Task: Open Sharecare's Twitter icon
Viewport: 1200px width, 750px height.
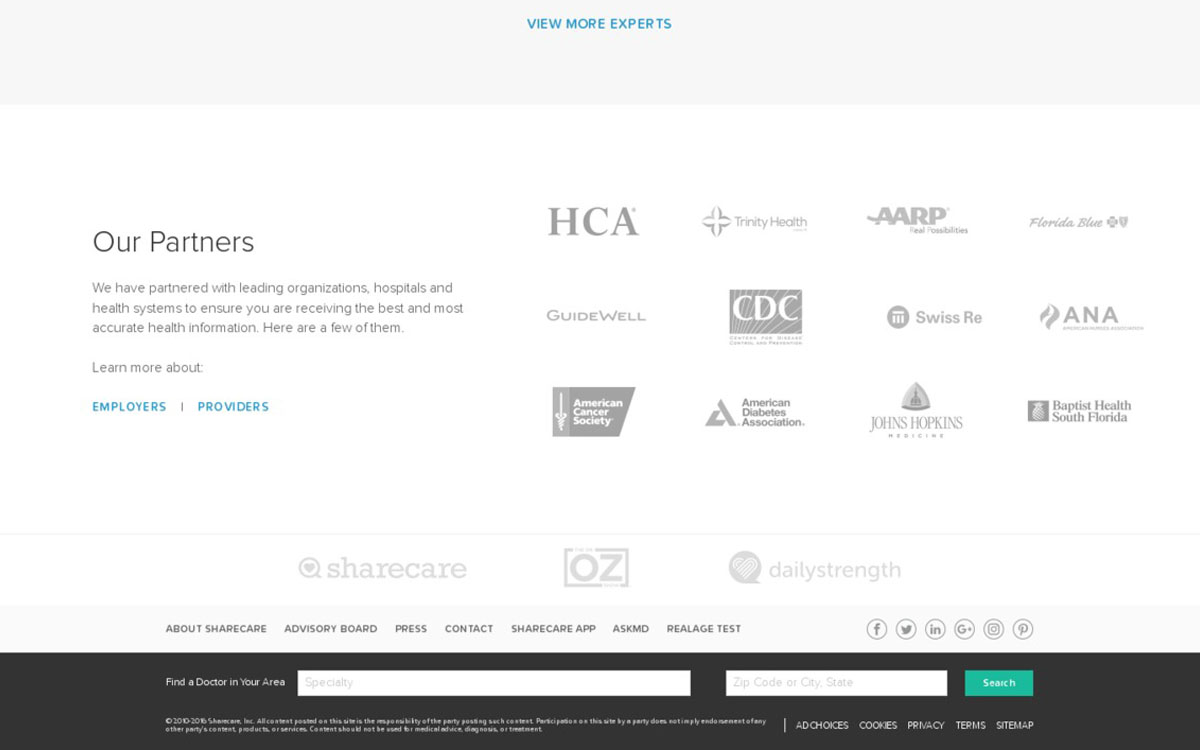Action: click(x=906, y=629)
